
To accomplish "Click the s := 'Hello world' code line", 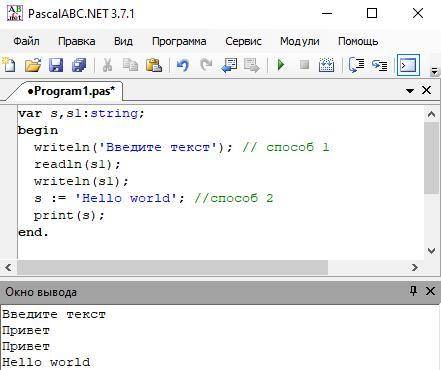I will (x=109, y=198).
